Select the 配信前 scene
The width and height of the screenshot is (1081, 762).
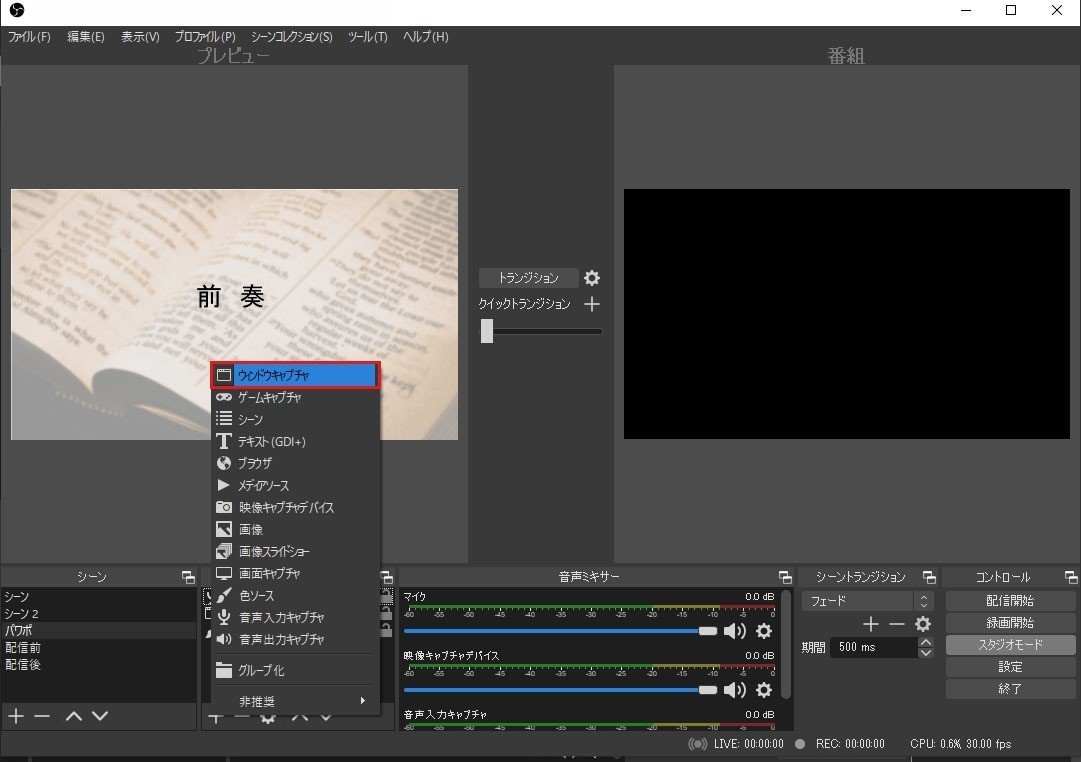[99, 648]
